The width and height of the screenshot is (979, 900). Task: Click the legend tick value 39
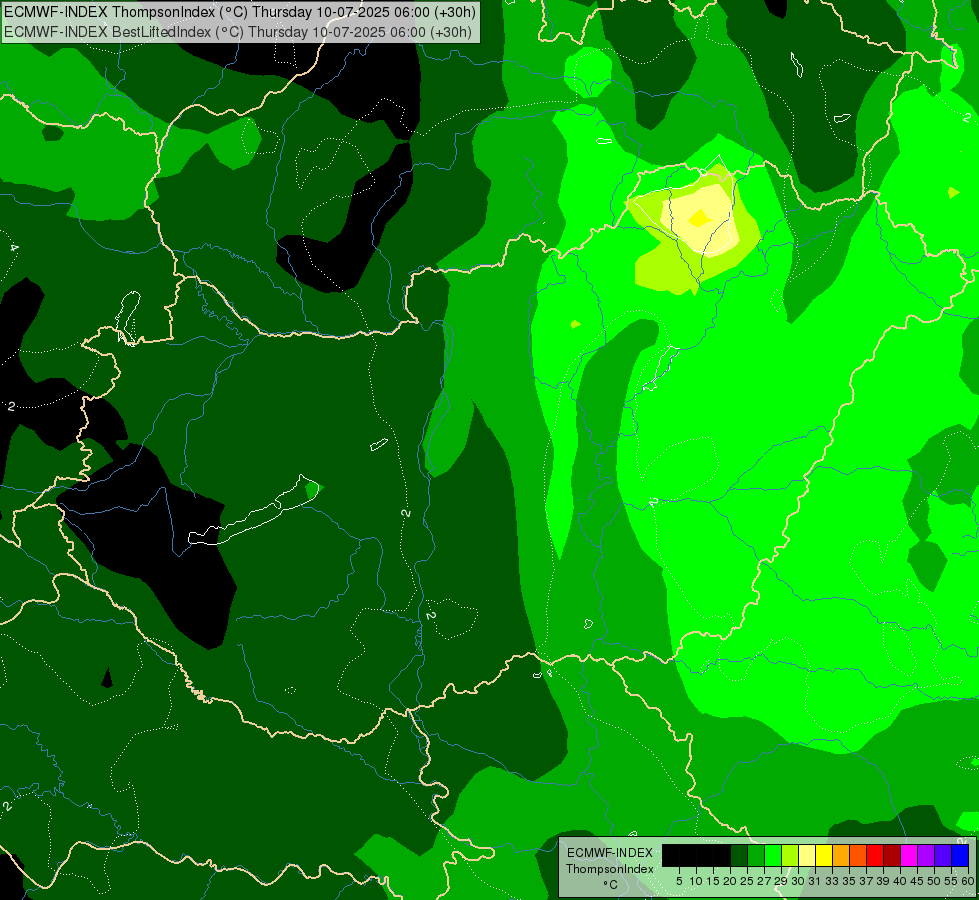coord(883,881)
